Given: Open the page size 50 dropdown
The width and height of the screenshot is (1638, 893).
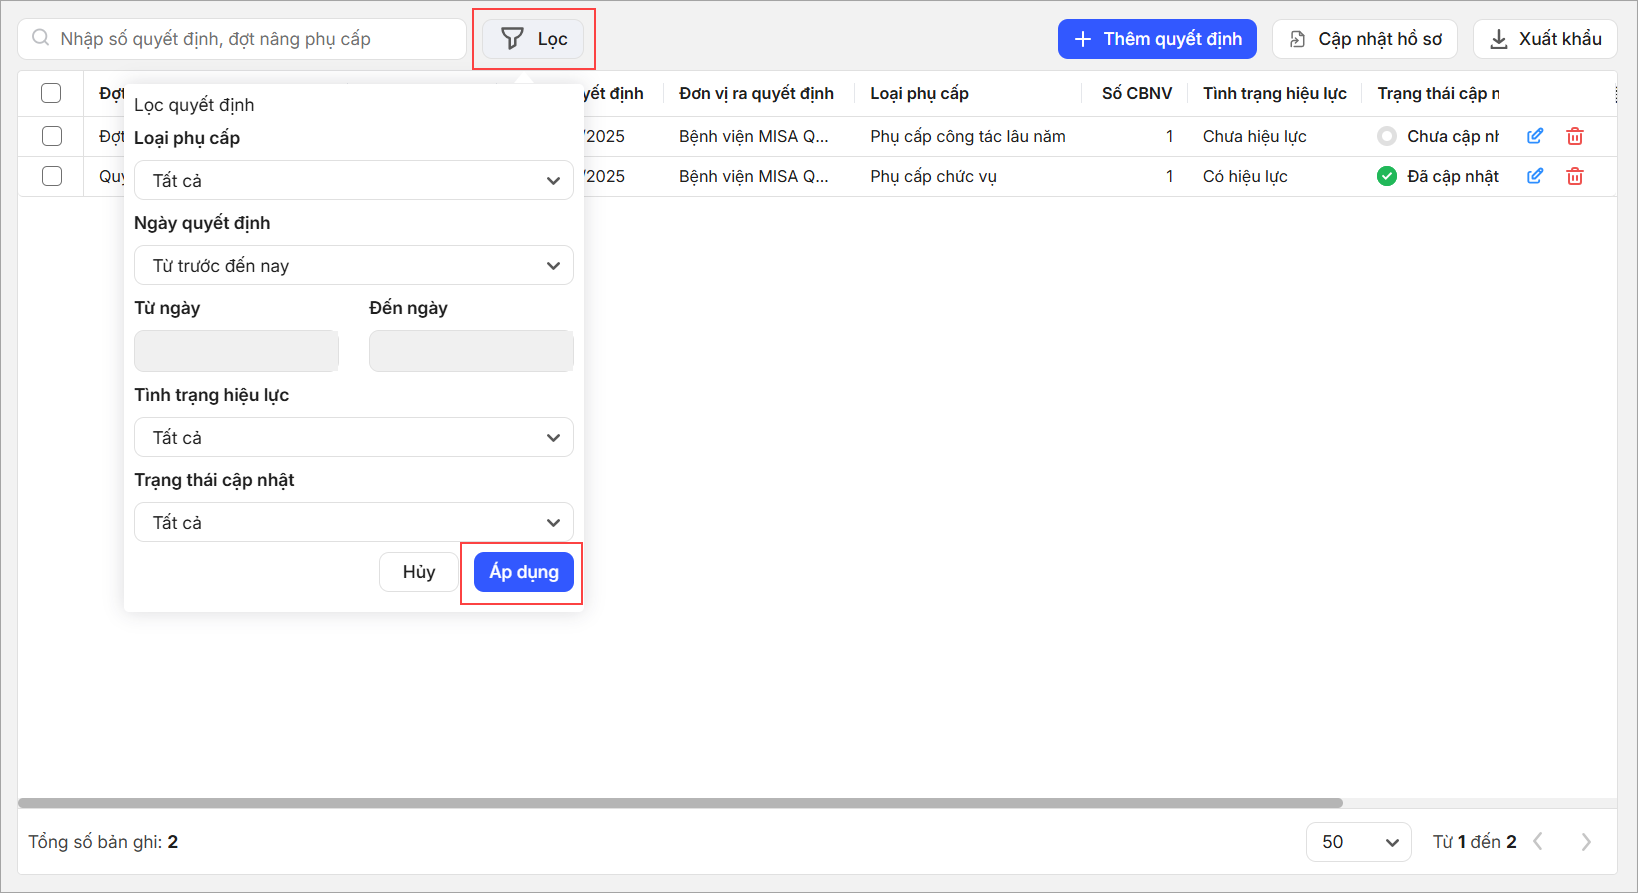Looking at the screenshot, I should click(x=1358, y=842).
